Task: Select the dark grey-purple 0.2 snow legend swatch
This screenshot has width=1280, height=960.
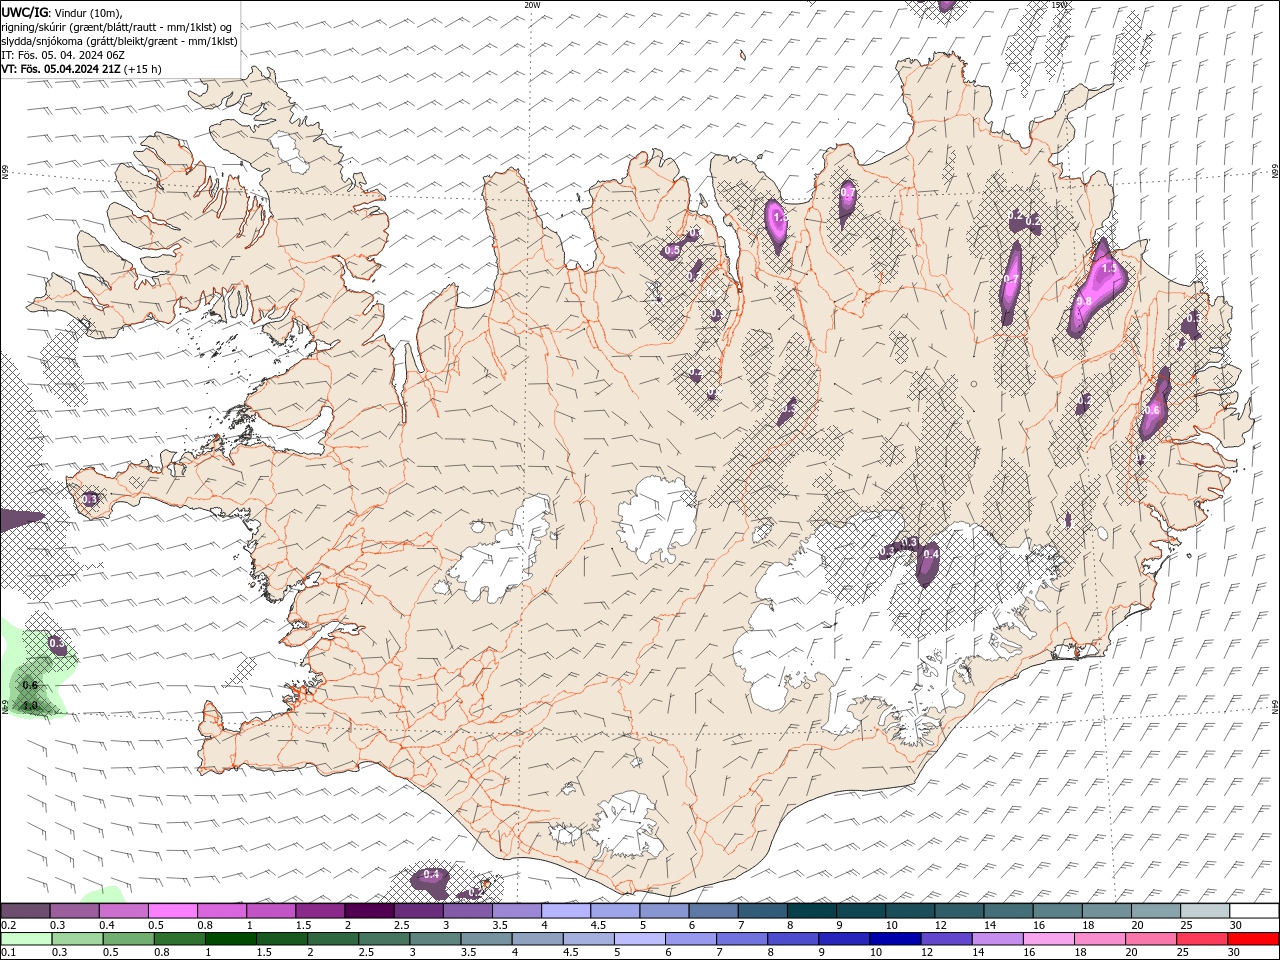Action: click(25, 911)
